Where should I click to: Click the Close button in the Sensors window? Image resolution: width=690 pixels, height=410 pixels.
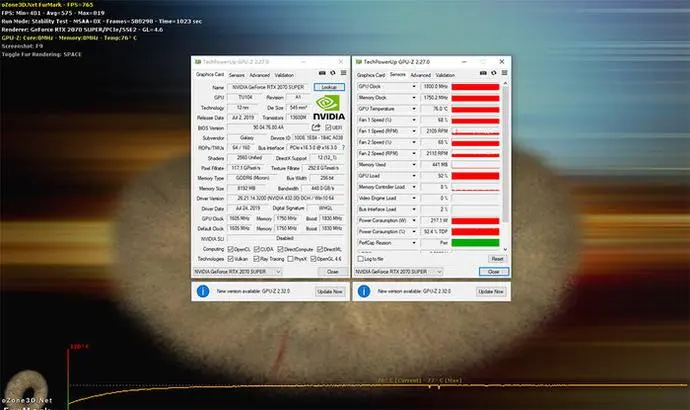(494, 272)
